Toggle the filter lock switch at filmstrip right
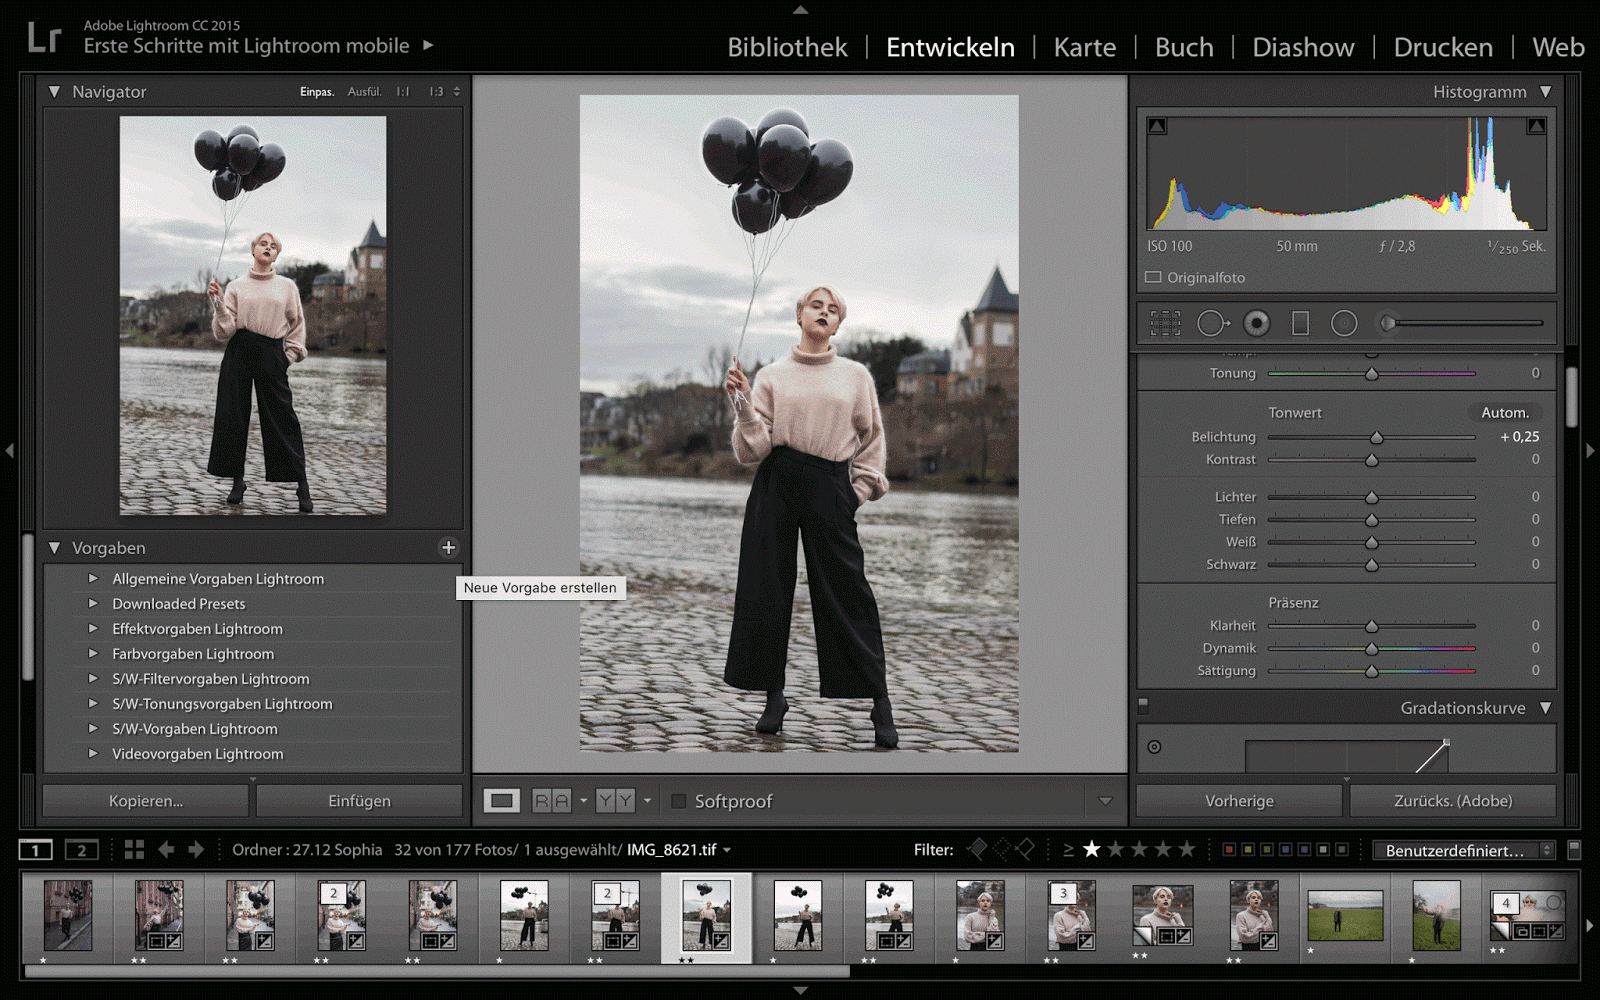 coord(1574,850)
